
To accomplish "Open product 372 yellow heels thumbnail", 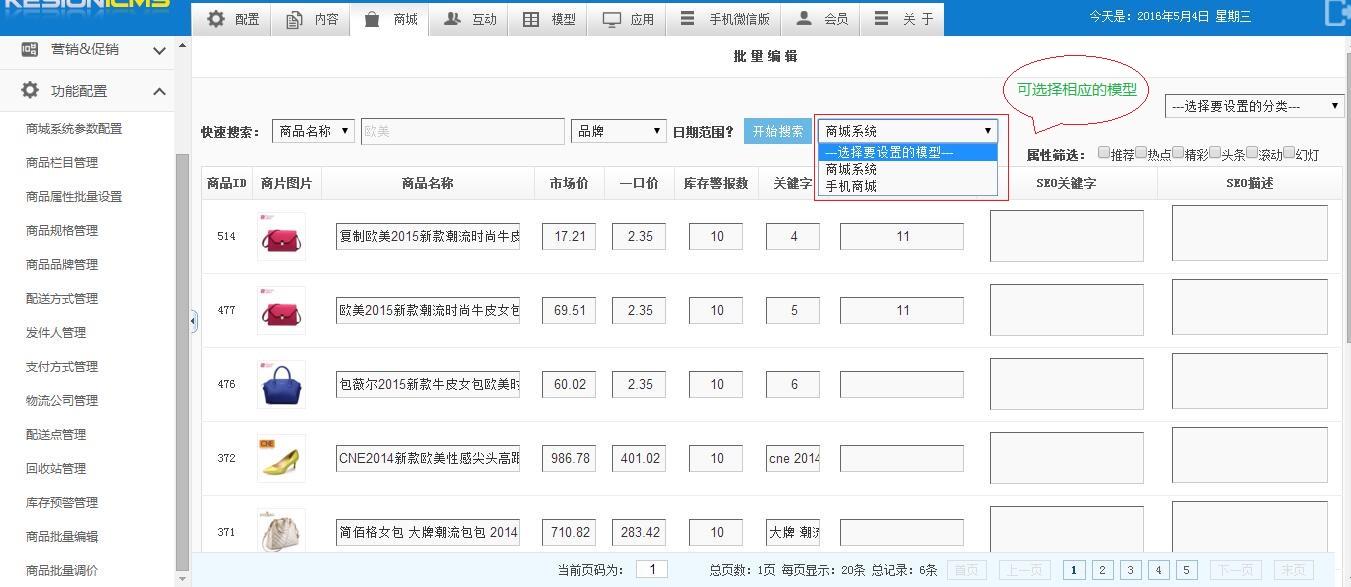I will point(281,458).
